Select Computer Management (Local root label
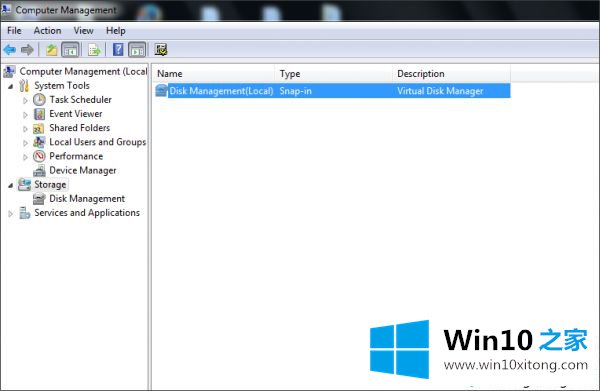Image resolution: width=600 pixels, height=391 pixels. point(83,72)
